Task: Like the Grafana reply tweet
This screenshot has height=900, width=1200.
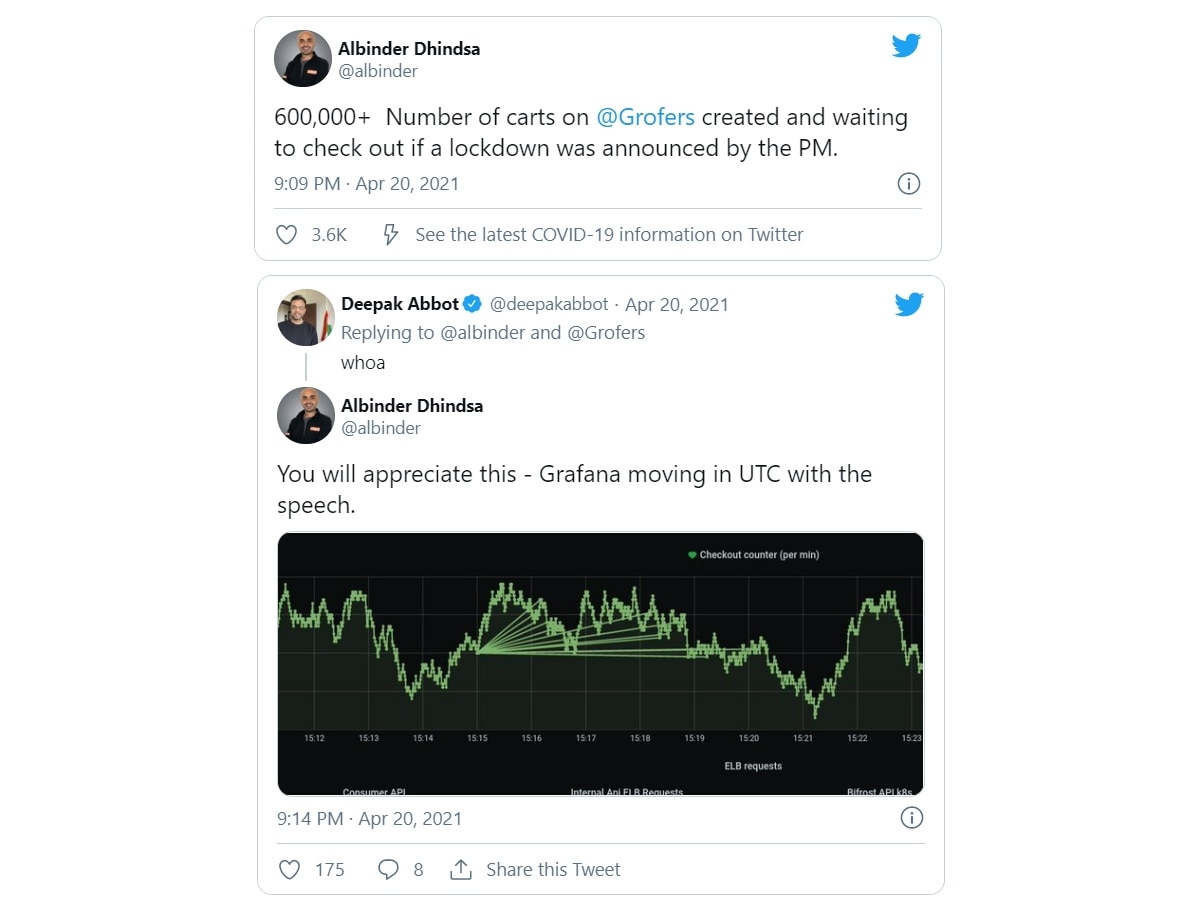Action: pyautogui.click(x=289, y=870)
